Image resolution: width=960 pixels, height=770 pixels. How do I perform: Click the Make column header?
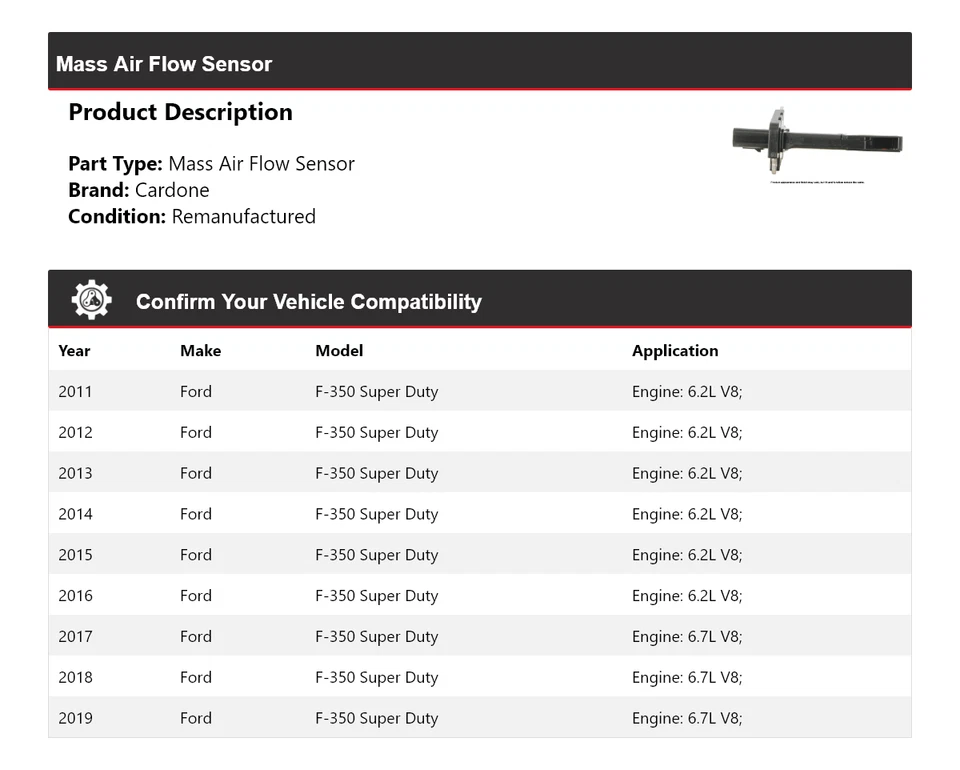[200, 351]
